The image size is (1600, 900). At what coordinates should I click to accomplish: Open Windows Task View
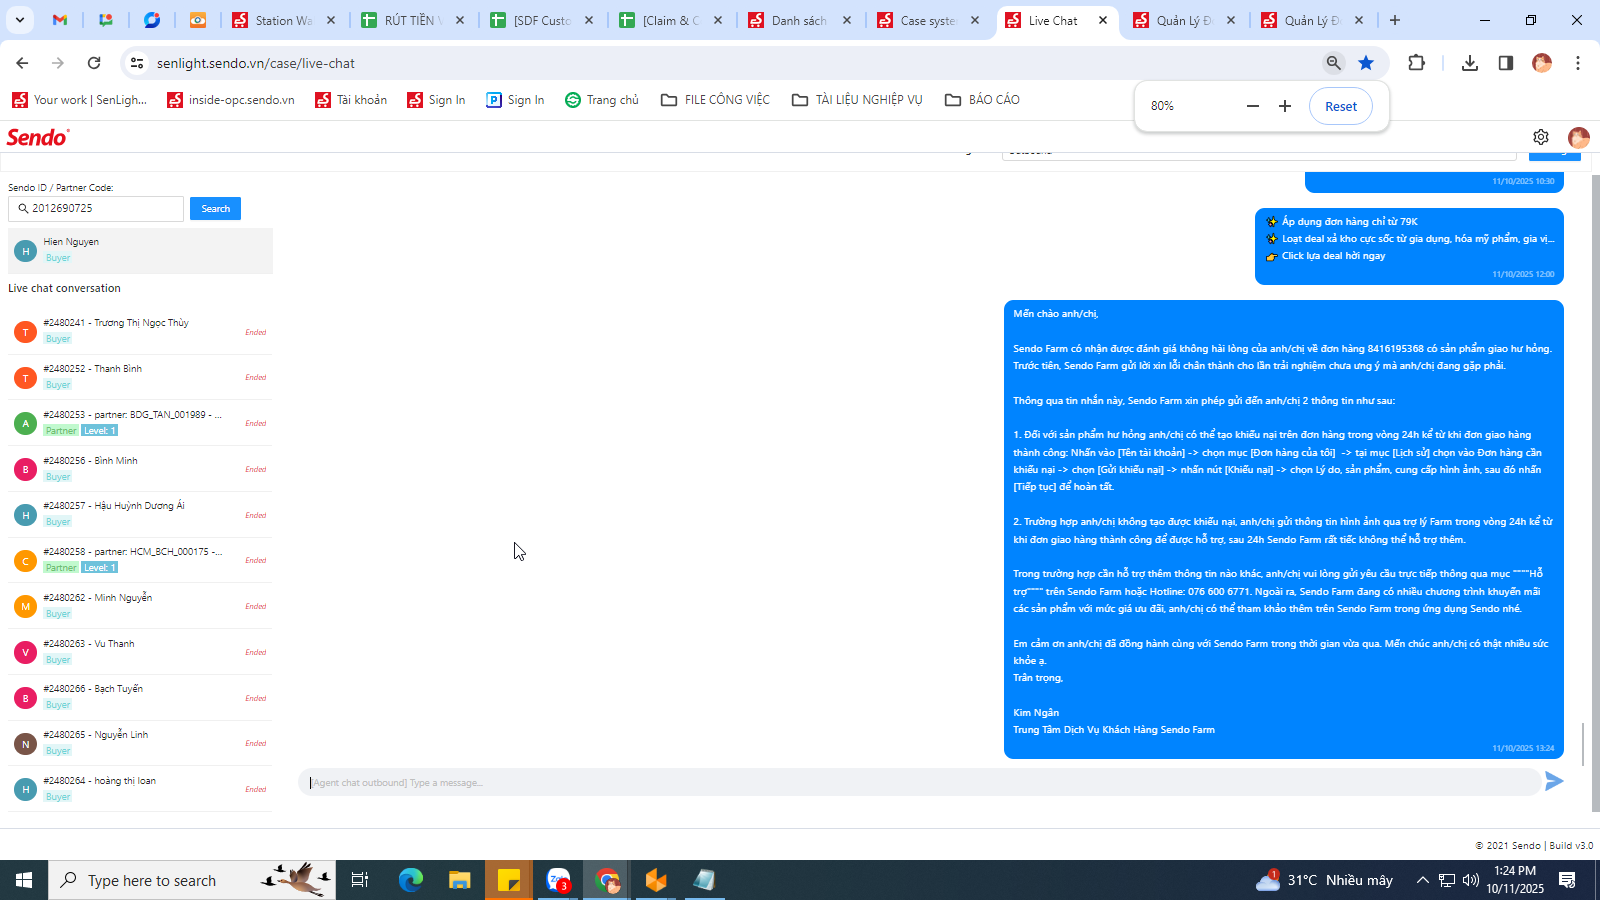[x=360, y=880]
